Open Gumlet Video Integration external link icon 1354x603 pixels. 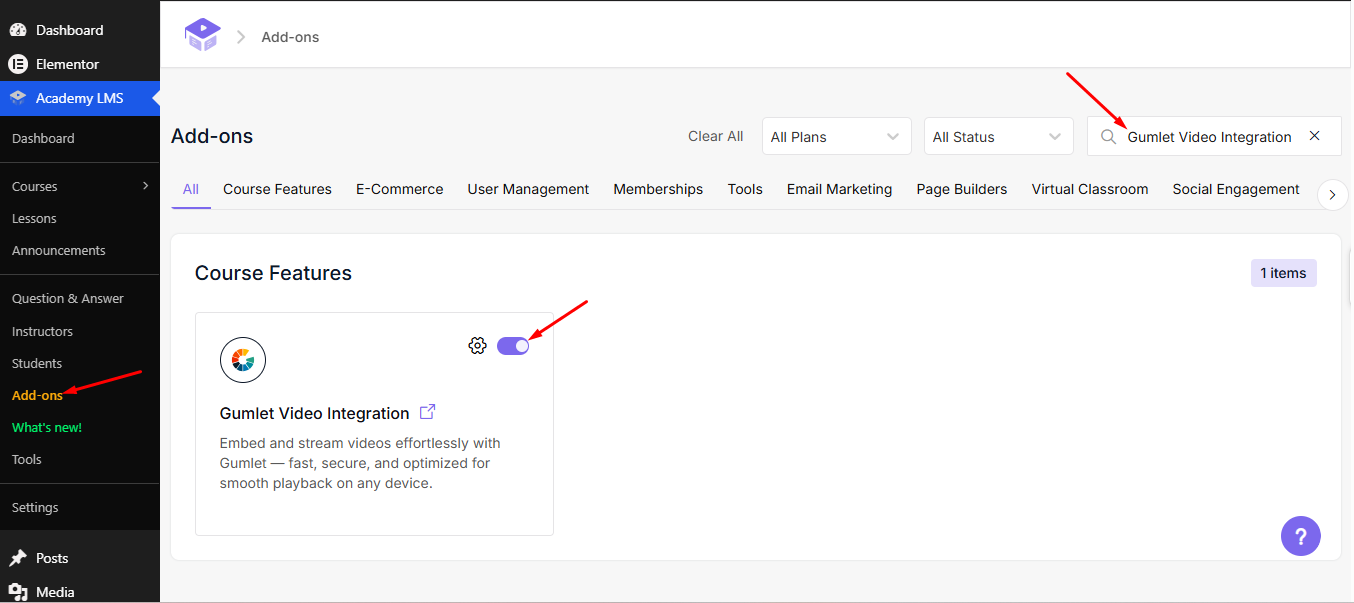click(x=428, y=412)
